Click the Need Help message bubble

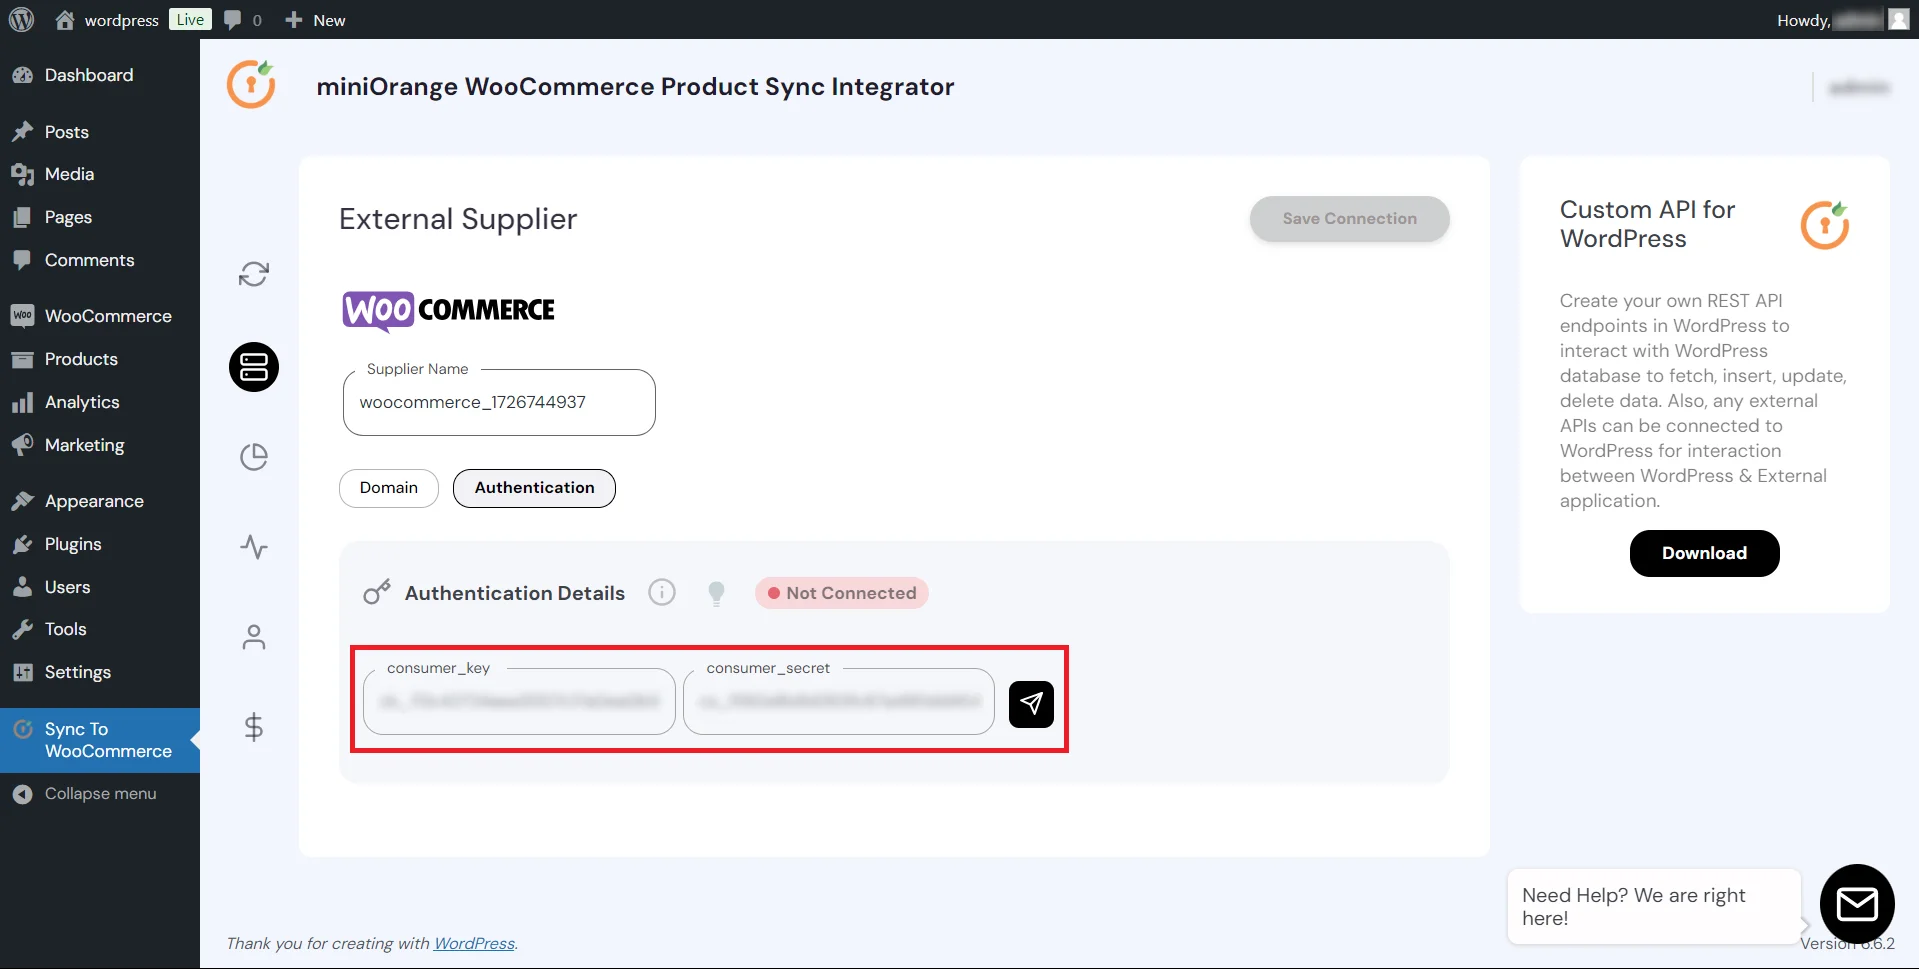(1654, 907)
